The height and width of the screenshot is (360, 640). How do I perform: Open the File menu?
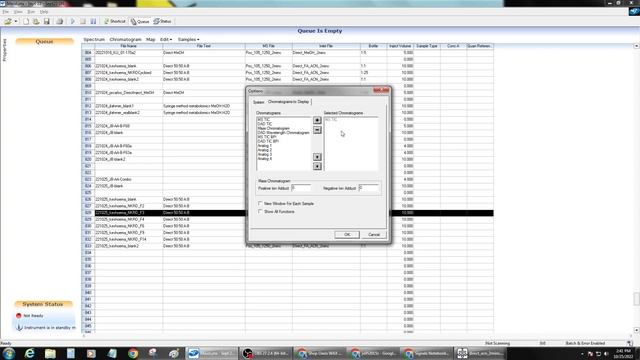[5, 12]
